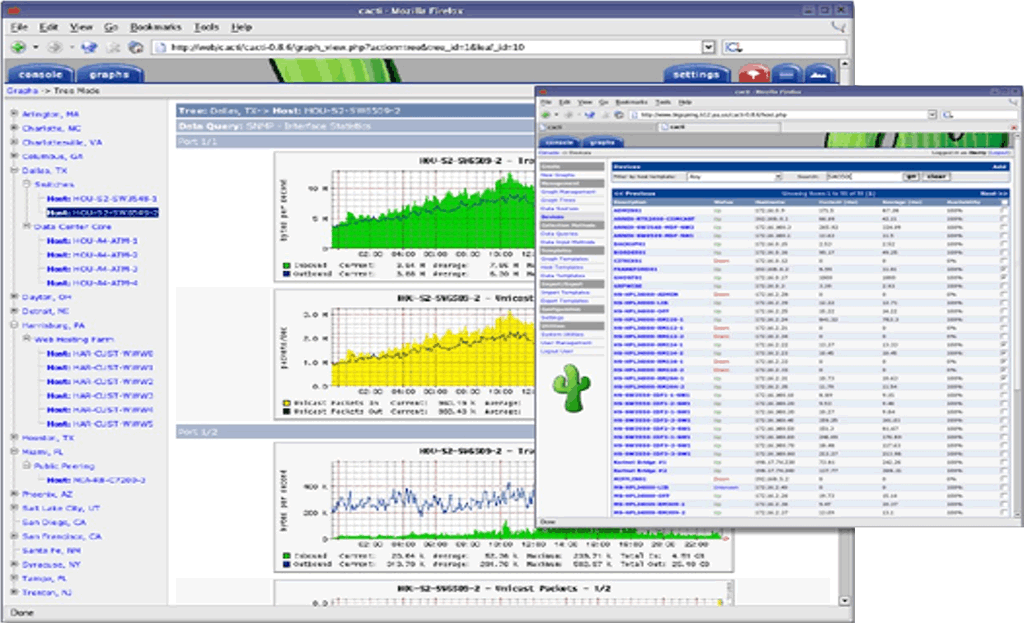Click the red tree view mode icon
The image size is (1024, 623).
tap(754, 75)
